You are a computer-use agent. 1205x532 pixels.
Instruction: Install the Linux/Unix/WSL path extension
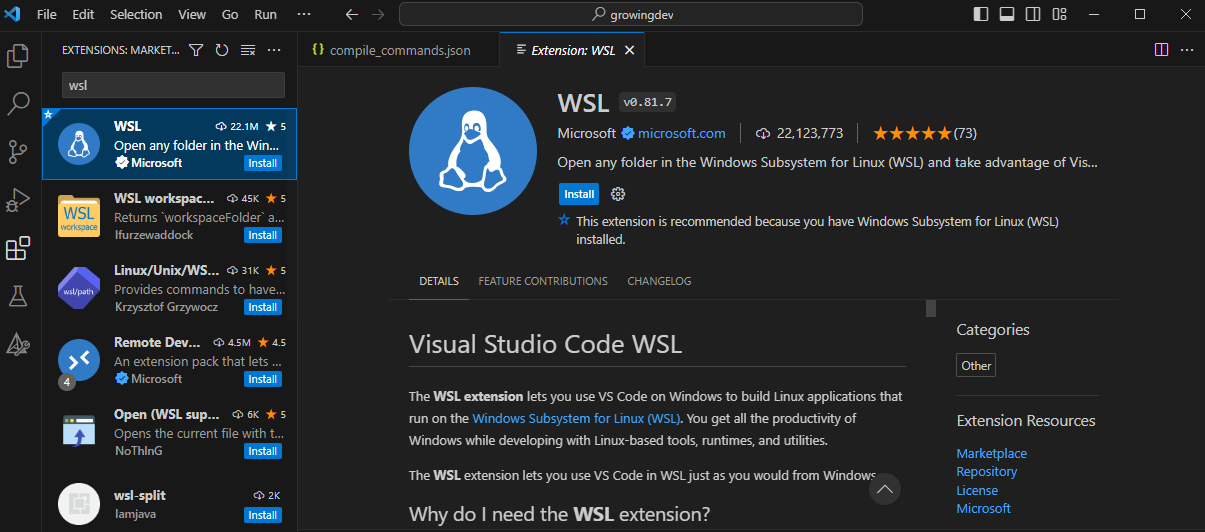263,307
